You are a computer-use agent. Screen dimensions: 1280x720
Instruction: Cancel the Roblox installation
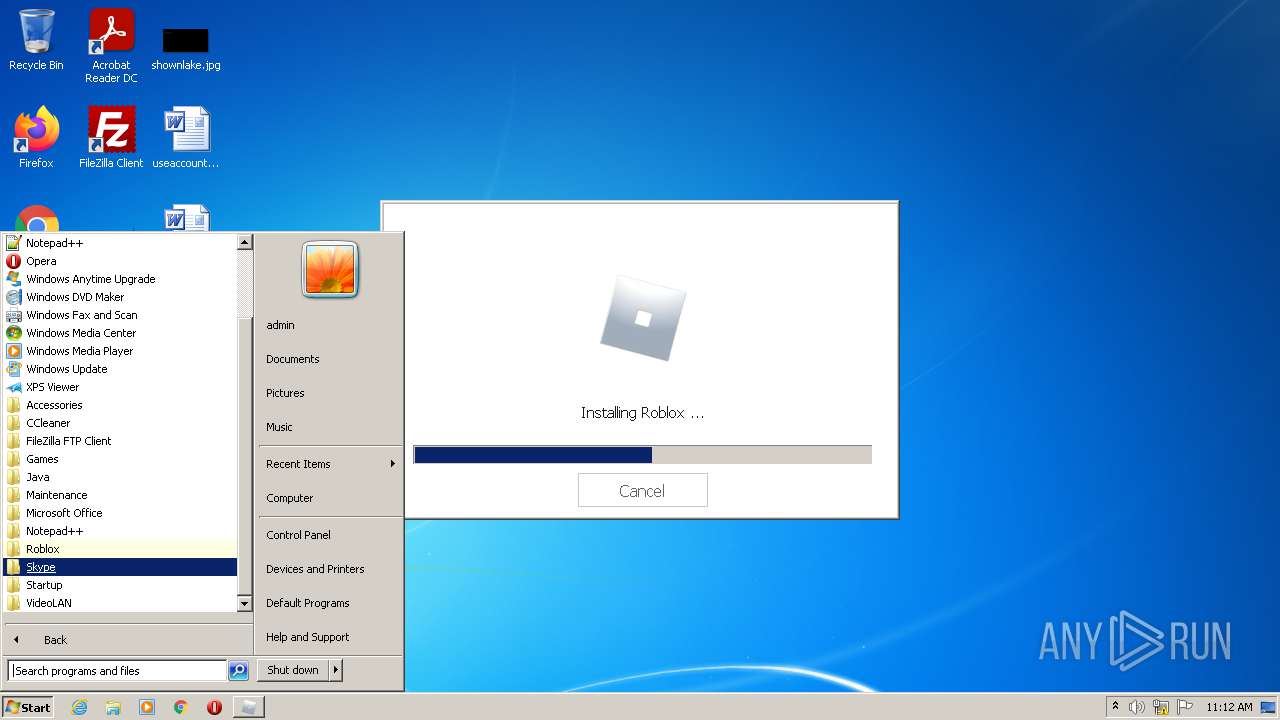(642, 490)
